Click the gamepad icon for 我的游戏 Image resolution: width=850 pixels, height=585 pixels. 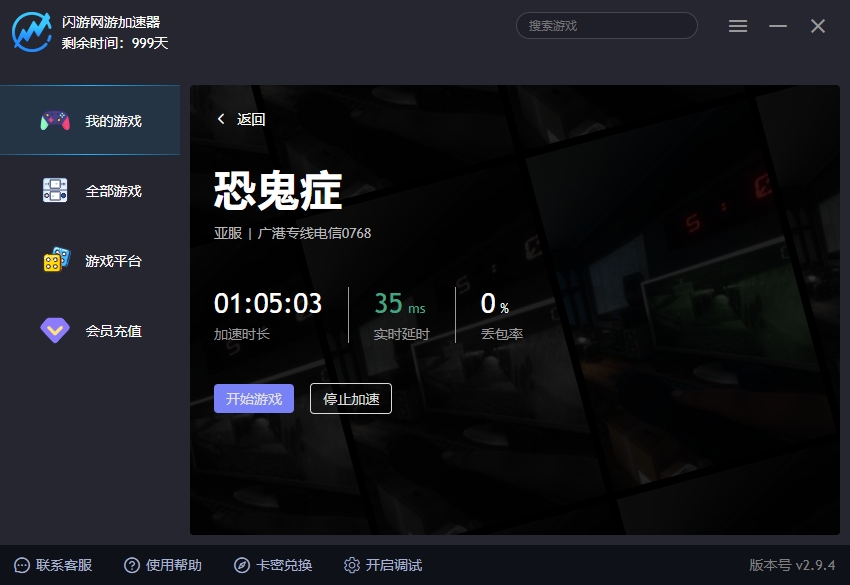pos(55,121)
